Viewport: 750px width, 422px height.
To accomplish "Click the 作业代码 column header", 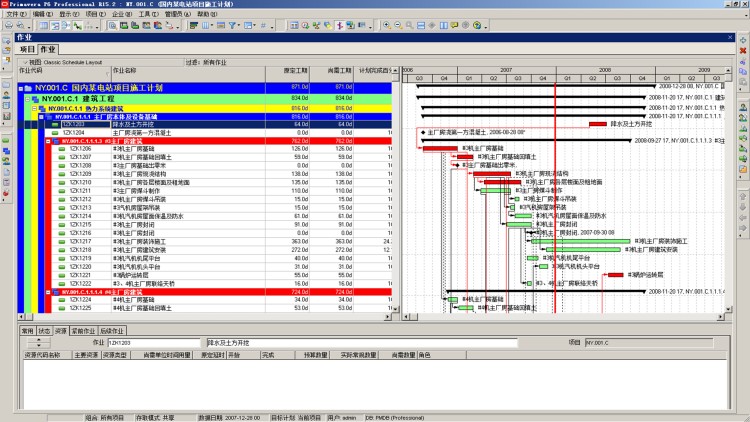I will [64, 74].
